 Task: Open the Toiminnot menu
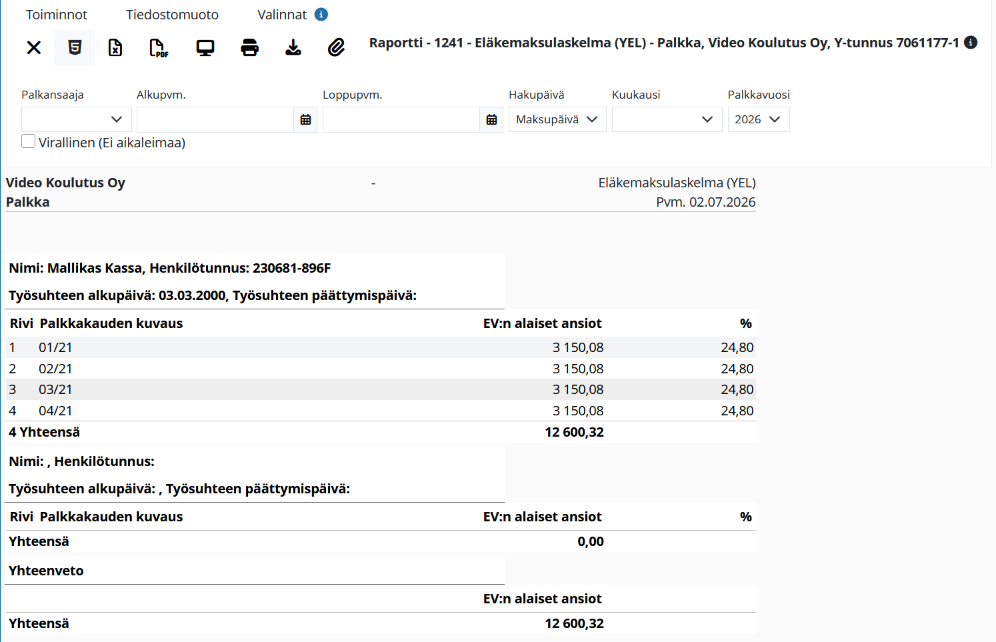point(57,15)
